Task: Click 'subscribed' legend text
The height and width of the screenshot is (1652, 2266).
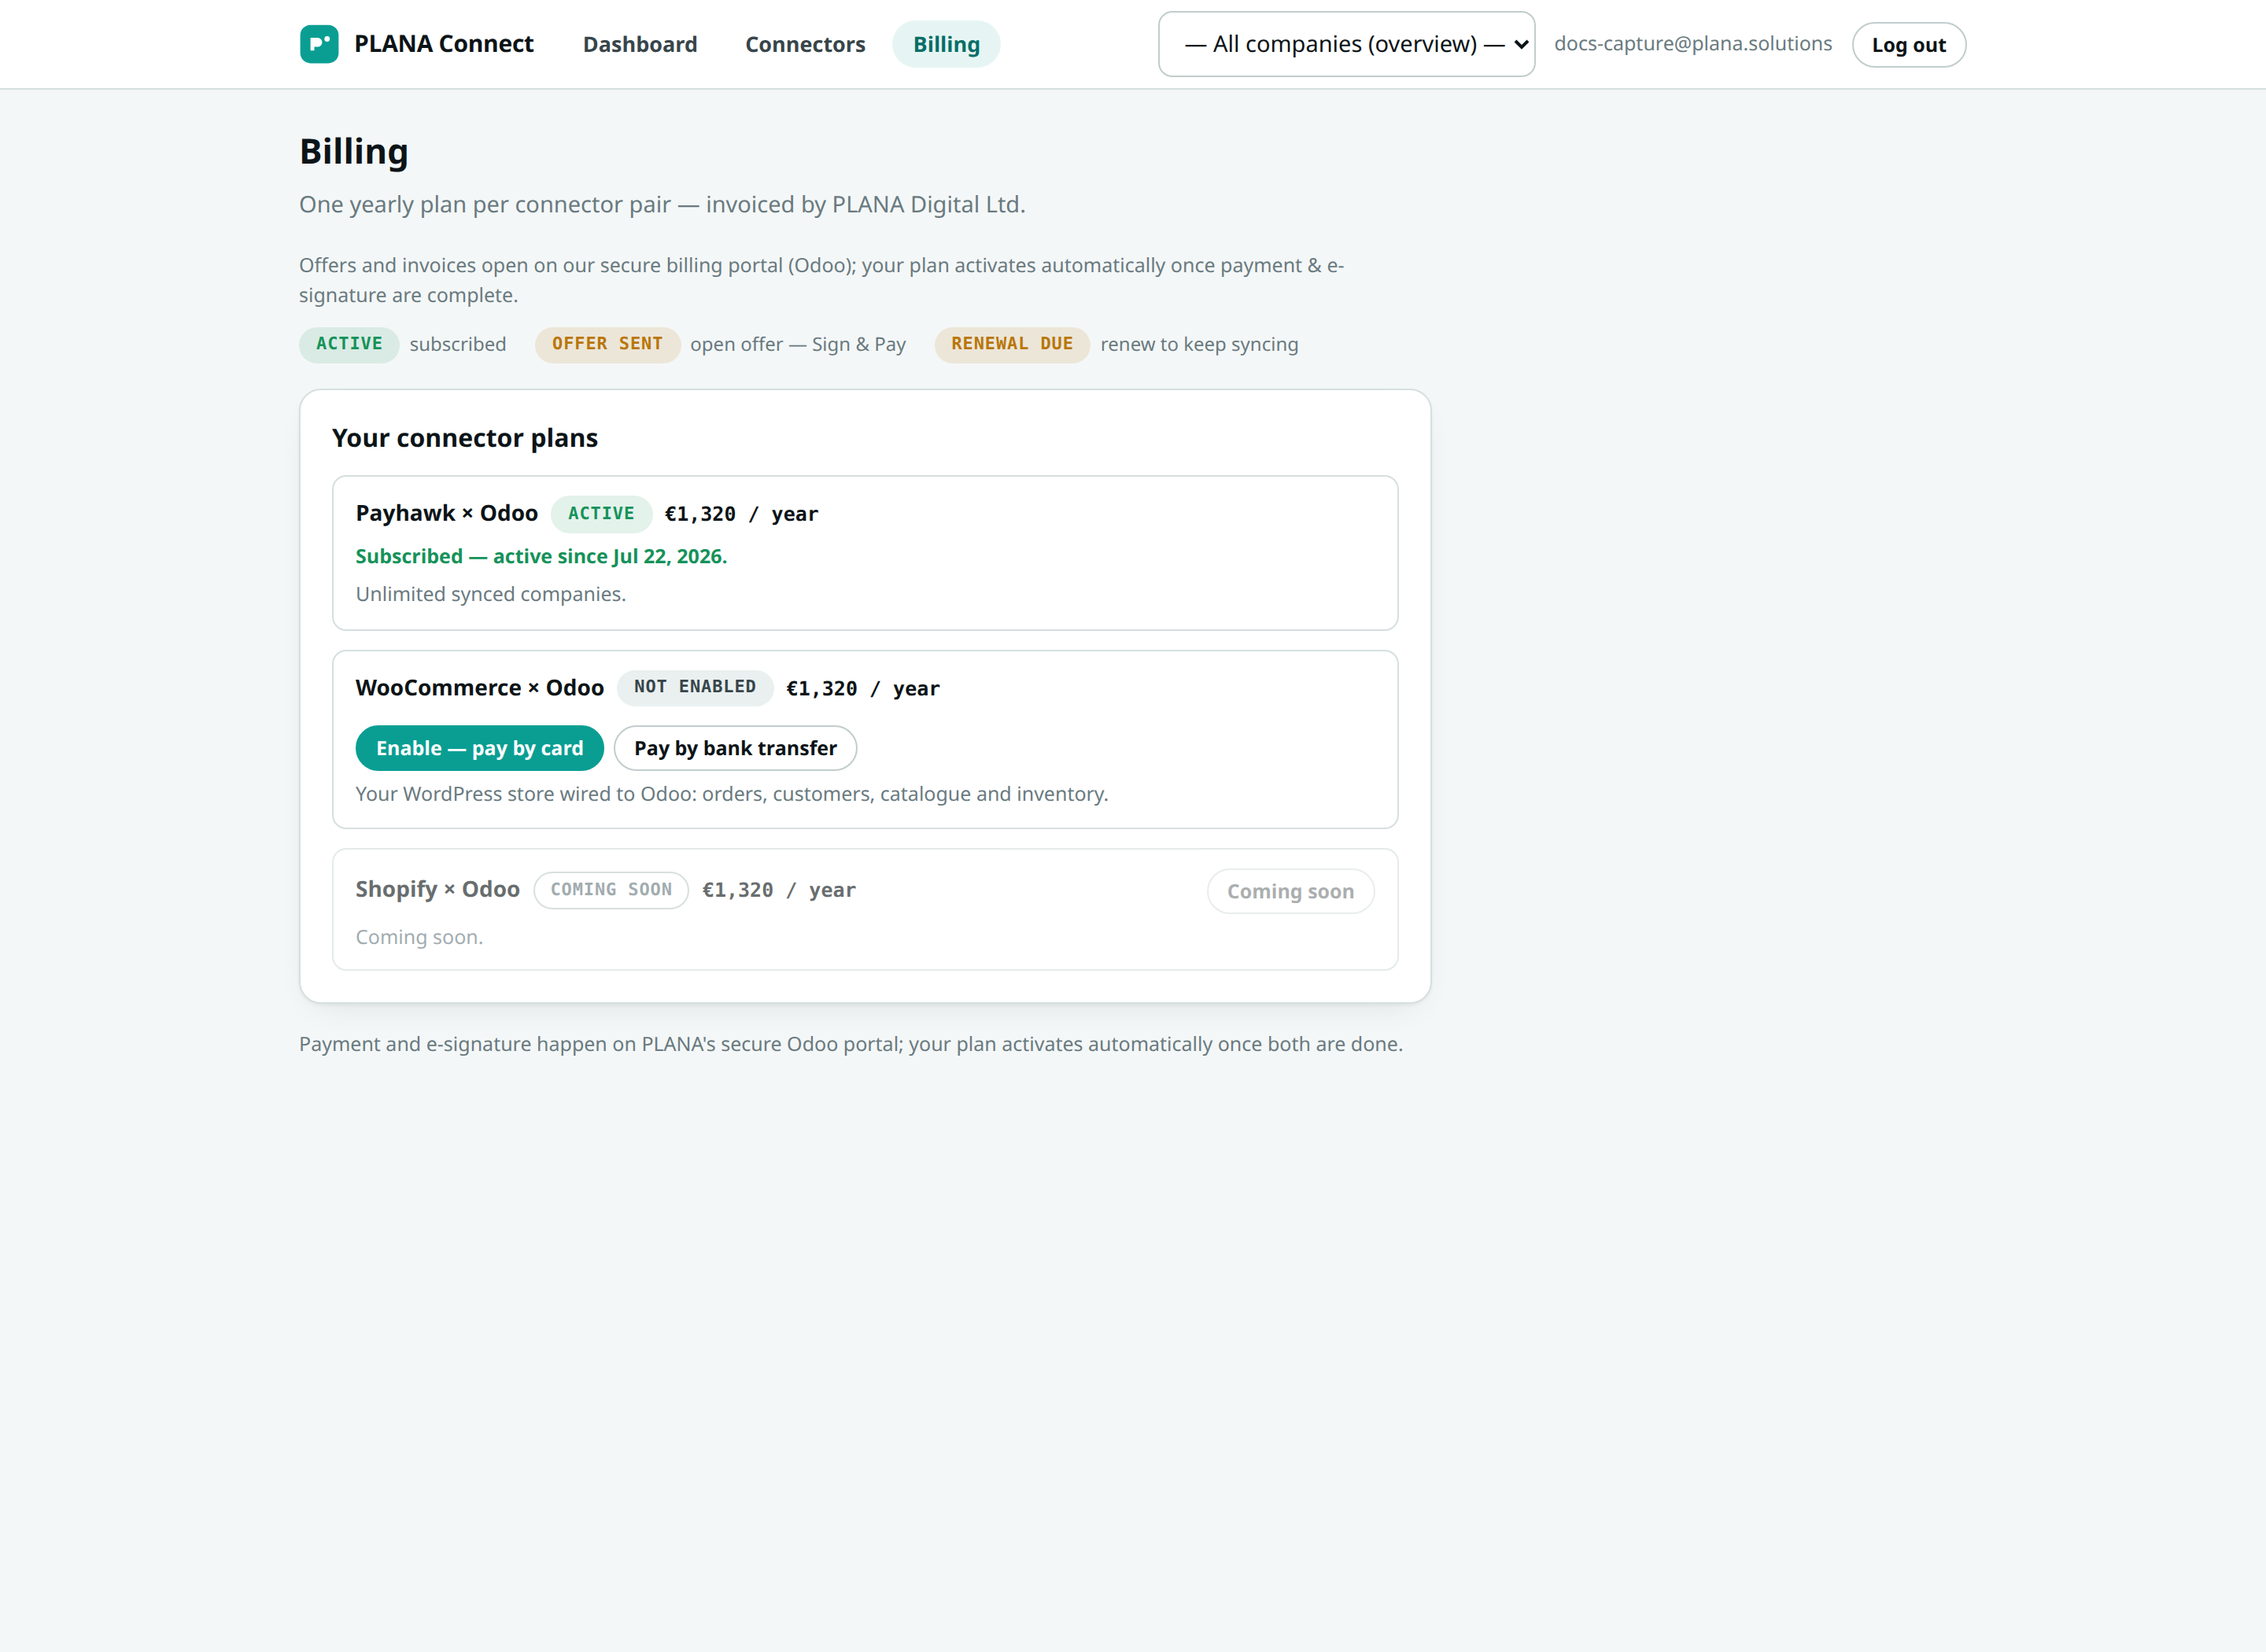Action: click(x=457, y=344)
